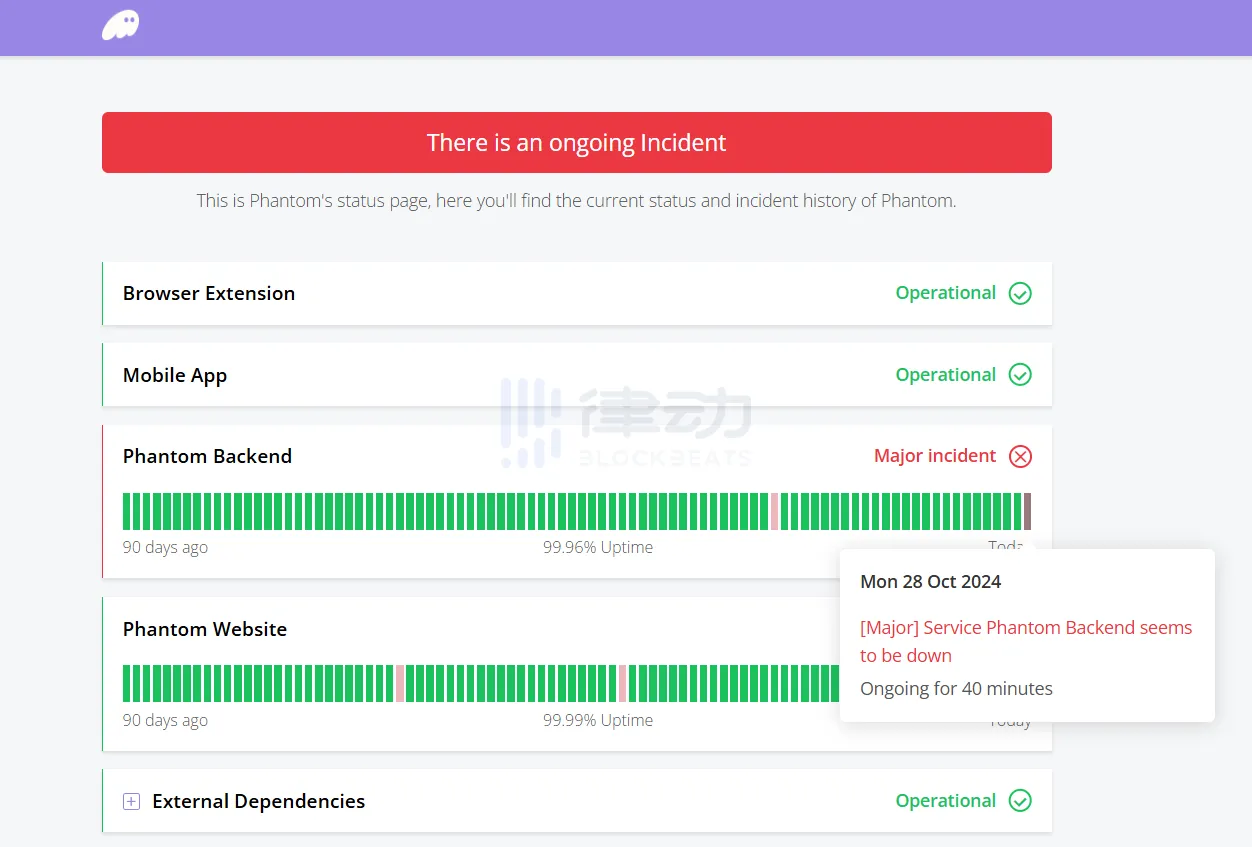Click first green bar of Phantom Backend uptime
The height and width of the screenshot is (847, 1252).
point(127,511)
